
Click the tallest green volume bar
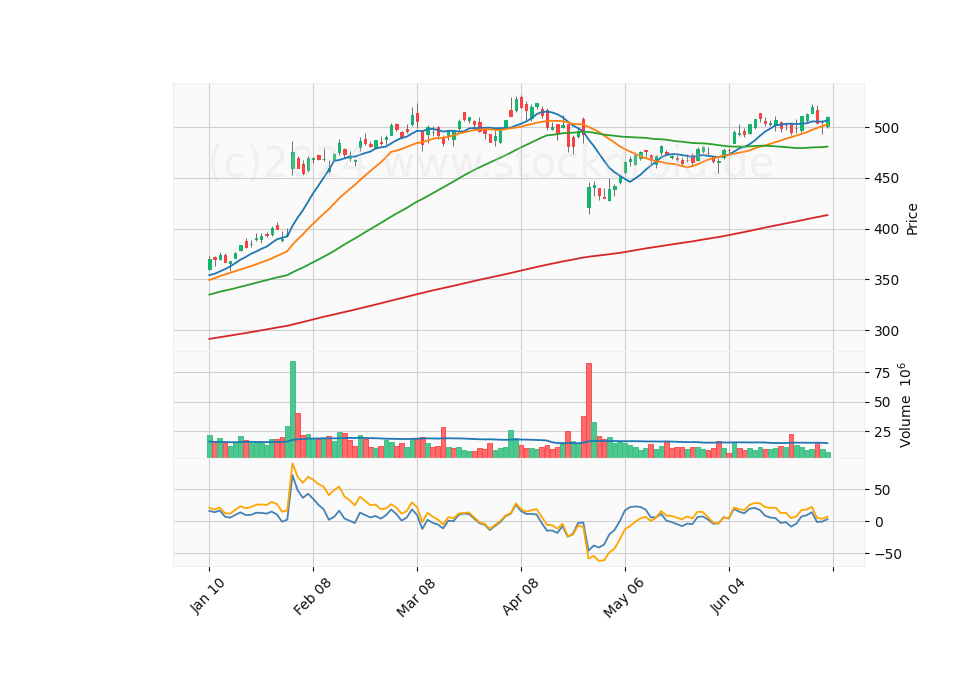coord(293,409)
